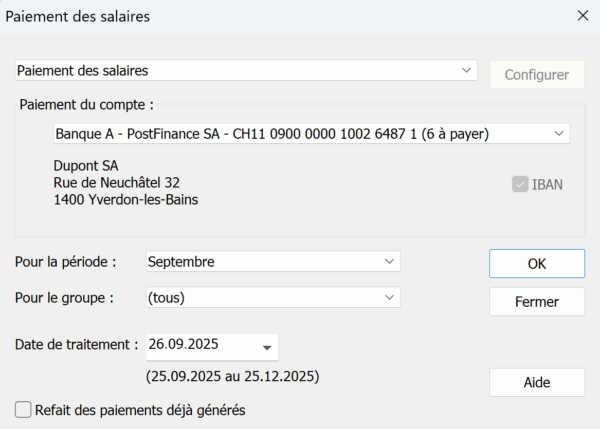The height and width of the screenshot is (429, 600).
Task: Open the date picker arrow next to 26.09.2025
Action: click(267, 347)
